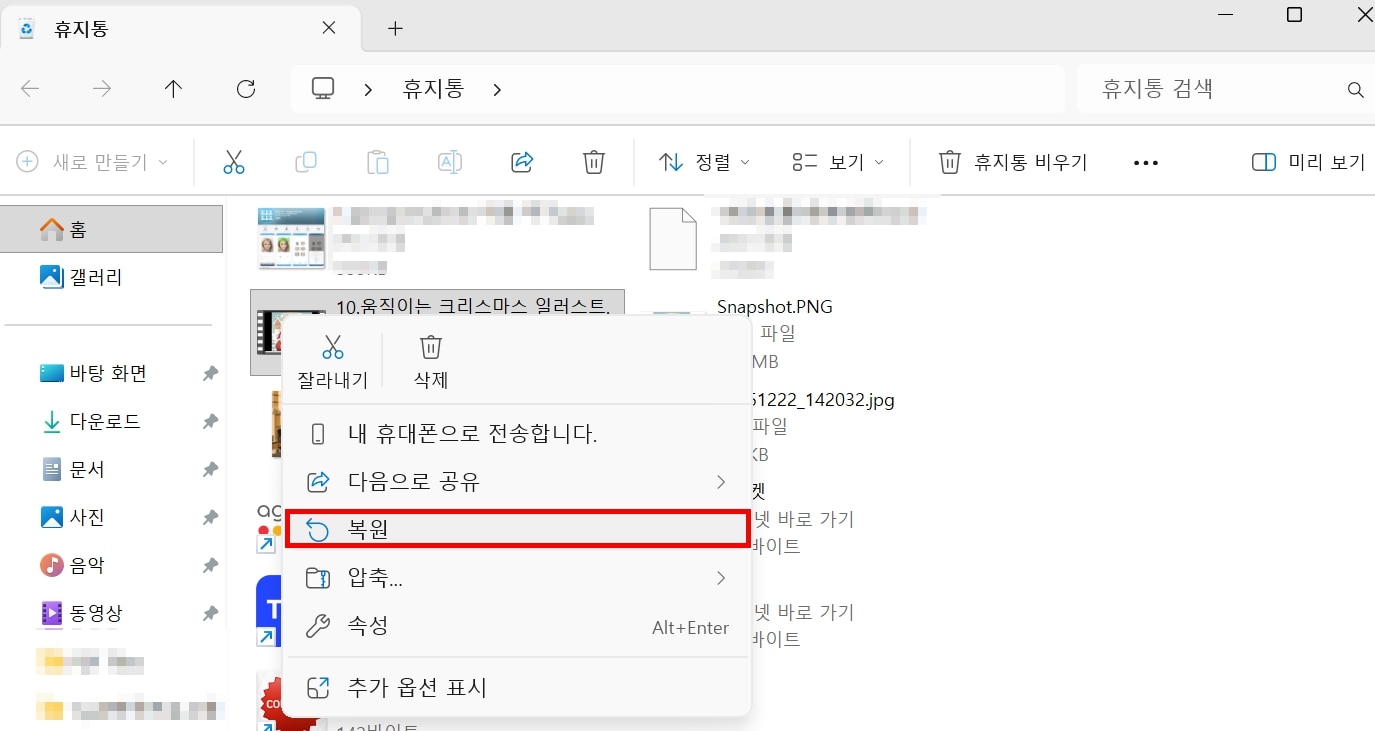This screenshot has width=1375, height=731.
Task: Select the 휴지통 tab title
Action: click(80, 29)
